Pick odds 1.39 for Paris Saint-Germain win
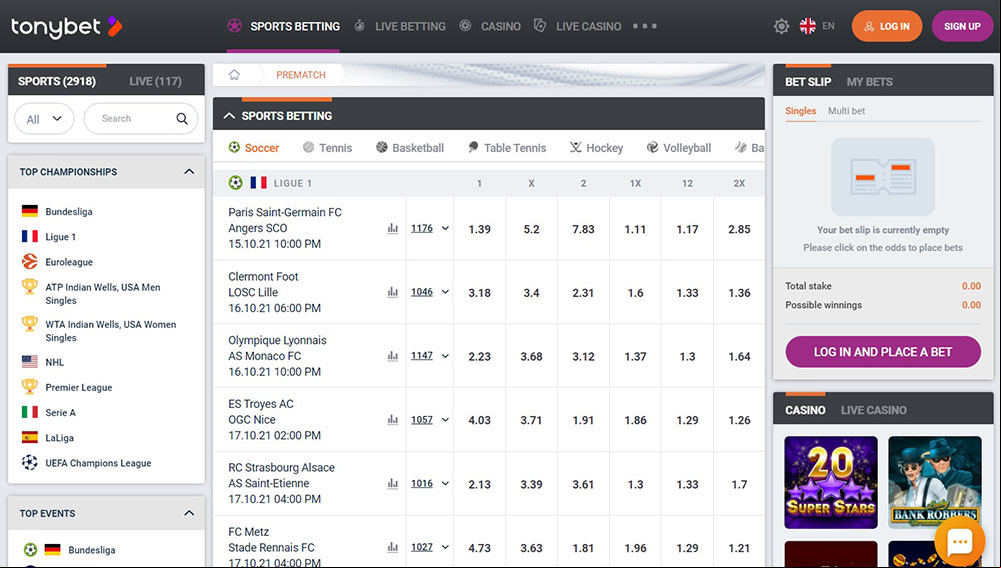This screenshot has height=568, width=1001. [479, 229]
